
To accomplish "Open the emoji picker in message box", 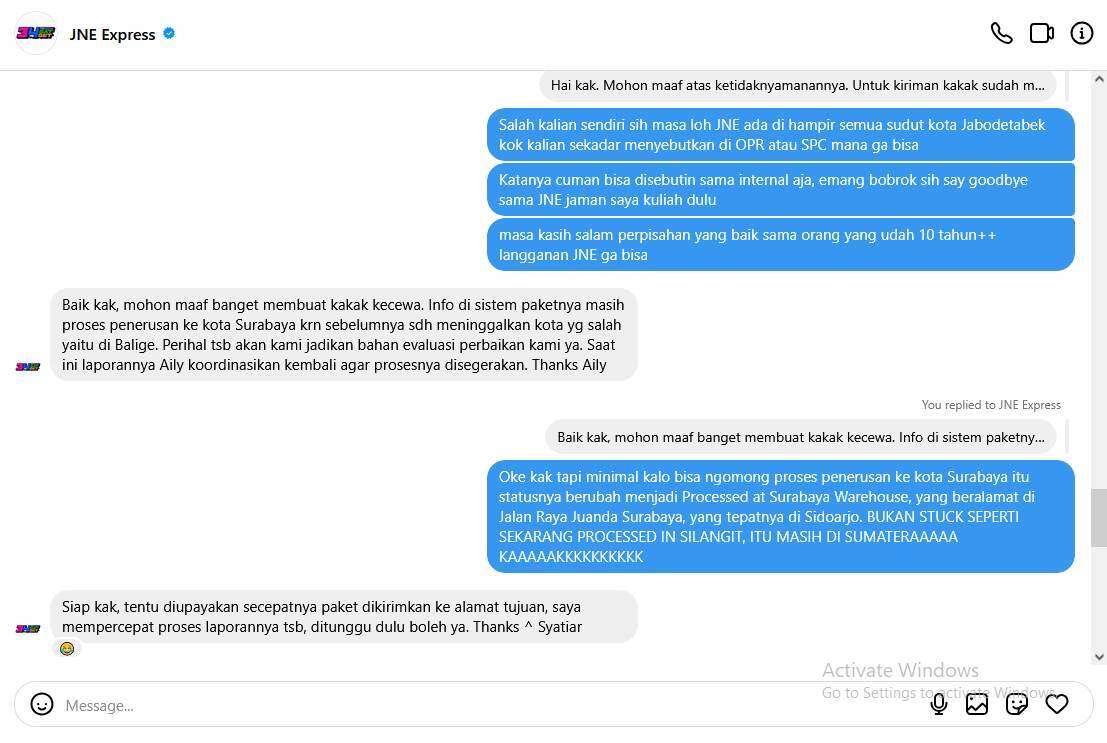I will 42,704.
